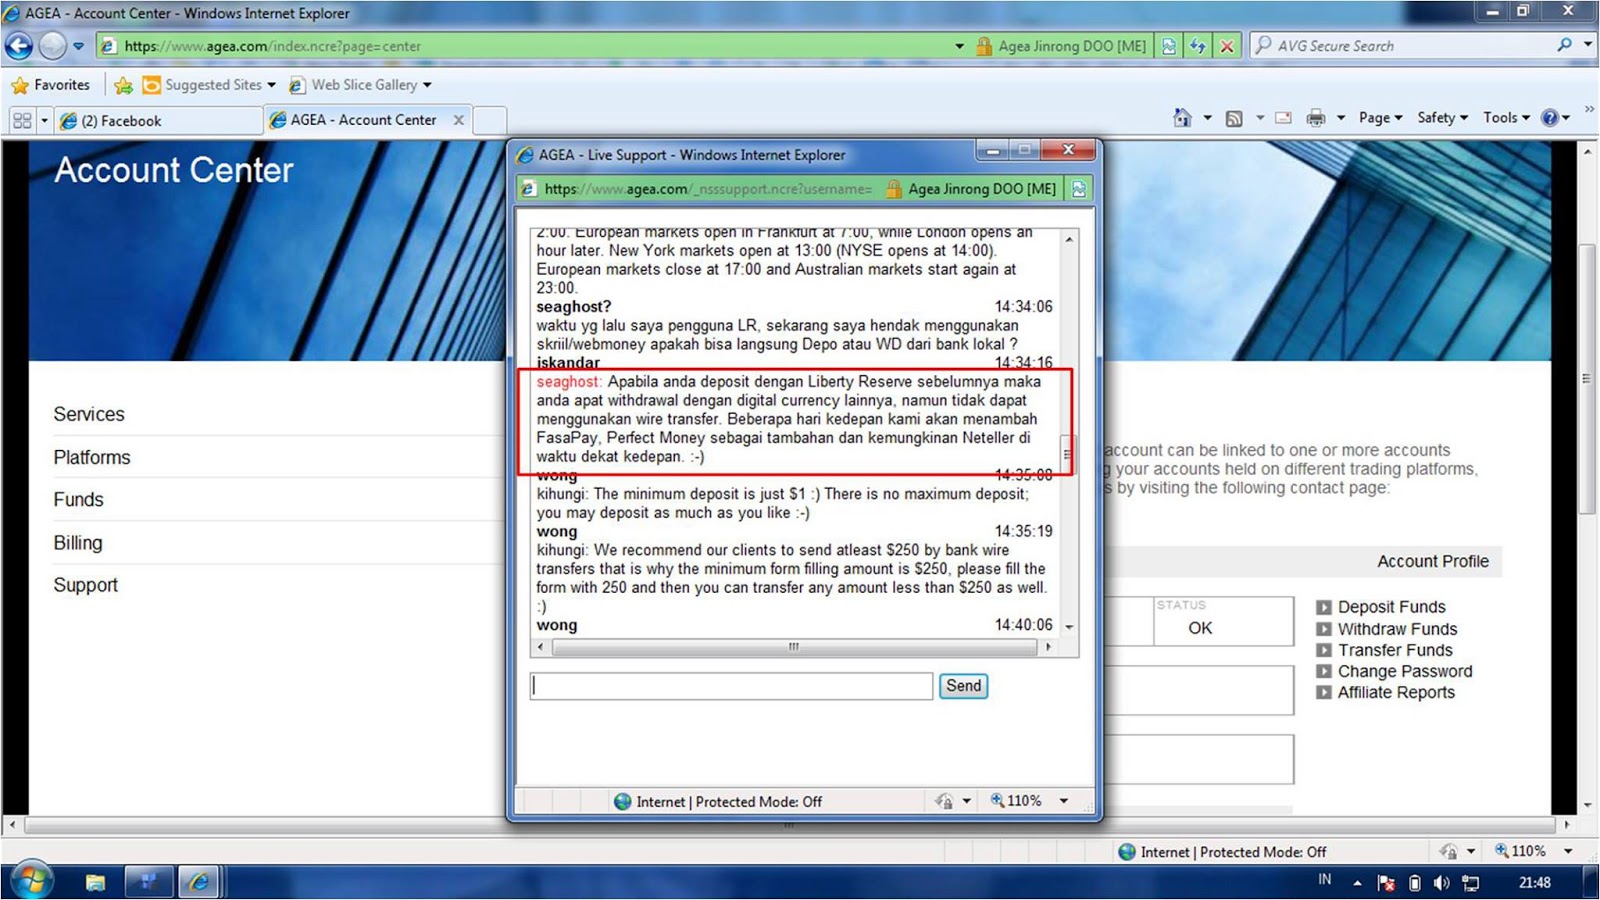Click the compatibility view icon in address bar
This screenshot has width=1600, height=900.
1169,46
